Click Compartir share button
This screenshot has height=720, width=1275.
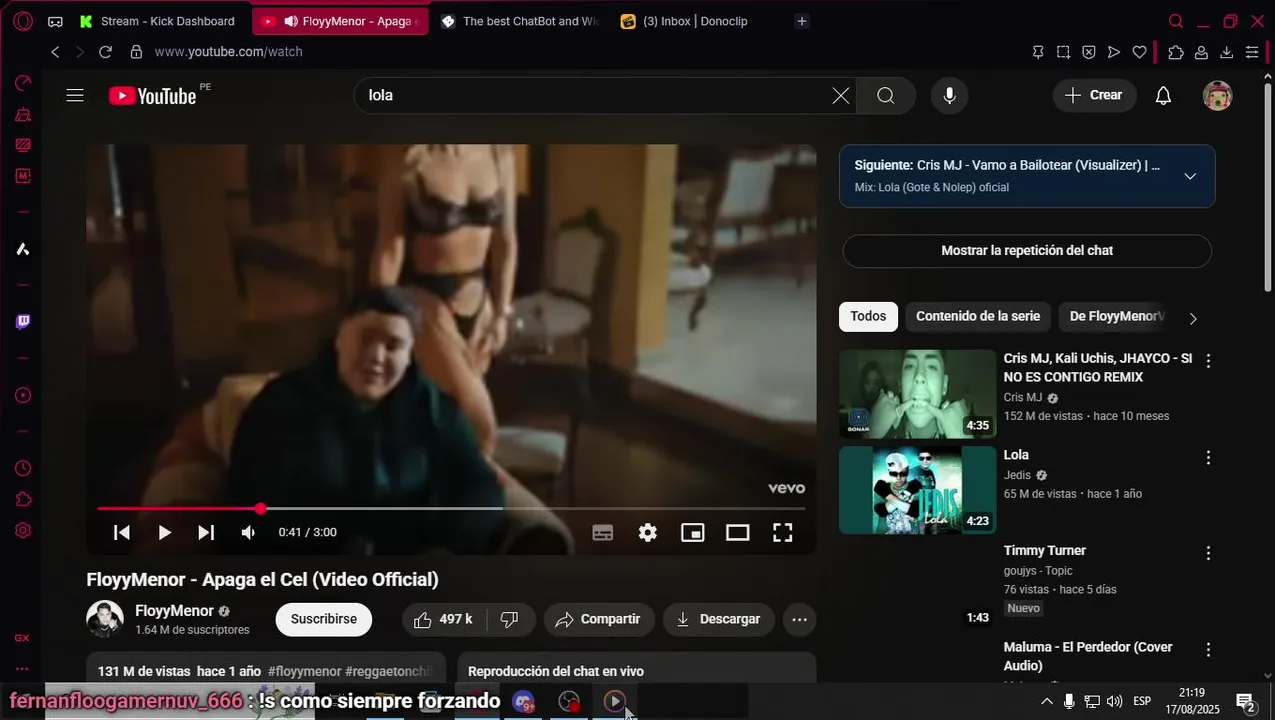click(x=599, y=619)
